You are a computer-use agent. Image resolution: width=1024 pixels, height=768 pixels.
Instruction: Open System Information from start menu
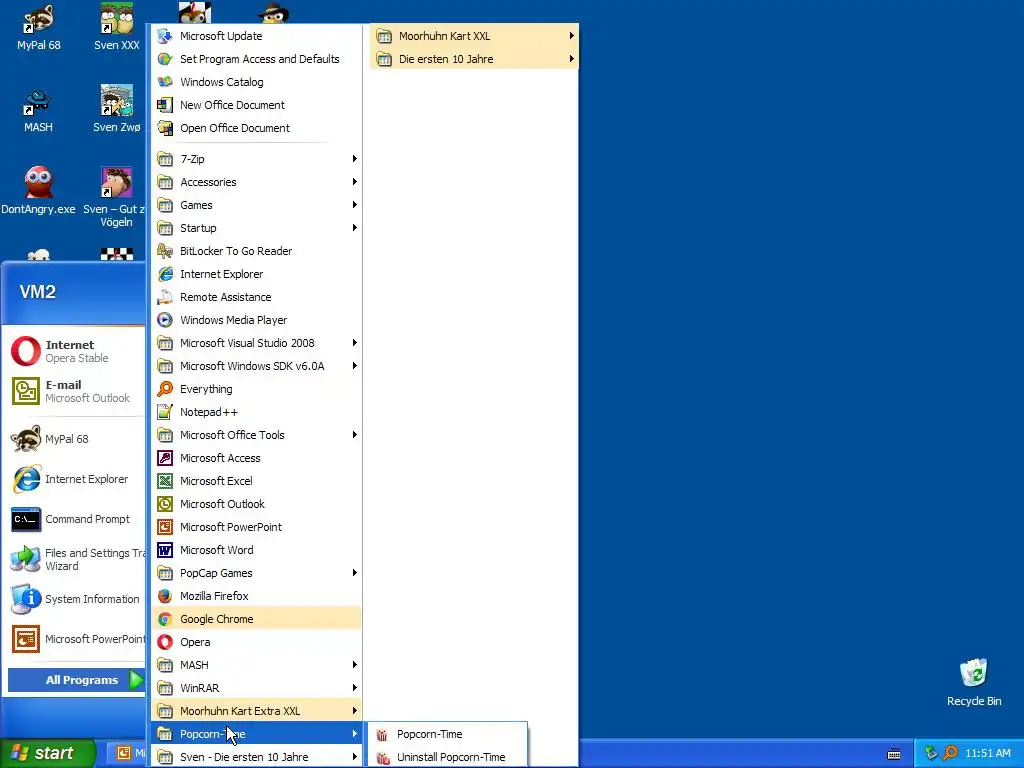point(76,599)
